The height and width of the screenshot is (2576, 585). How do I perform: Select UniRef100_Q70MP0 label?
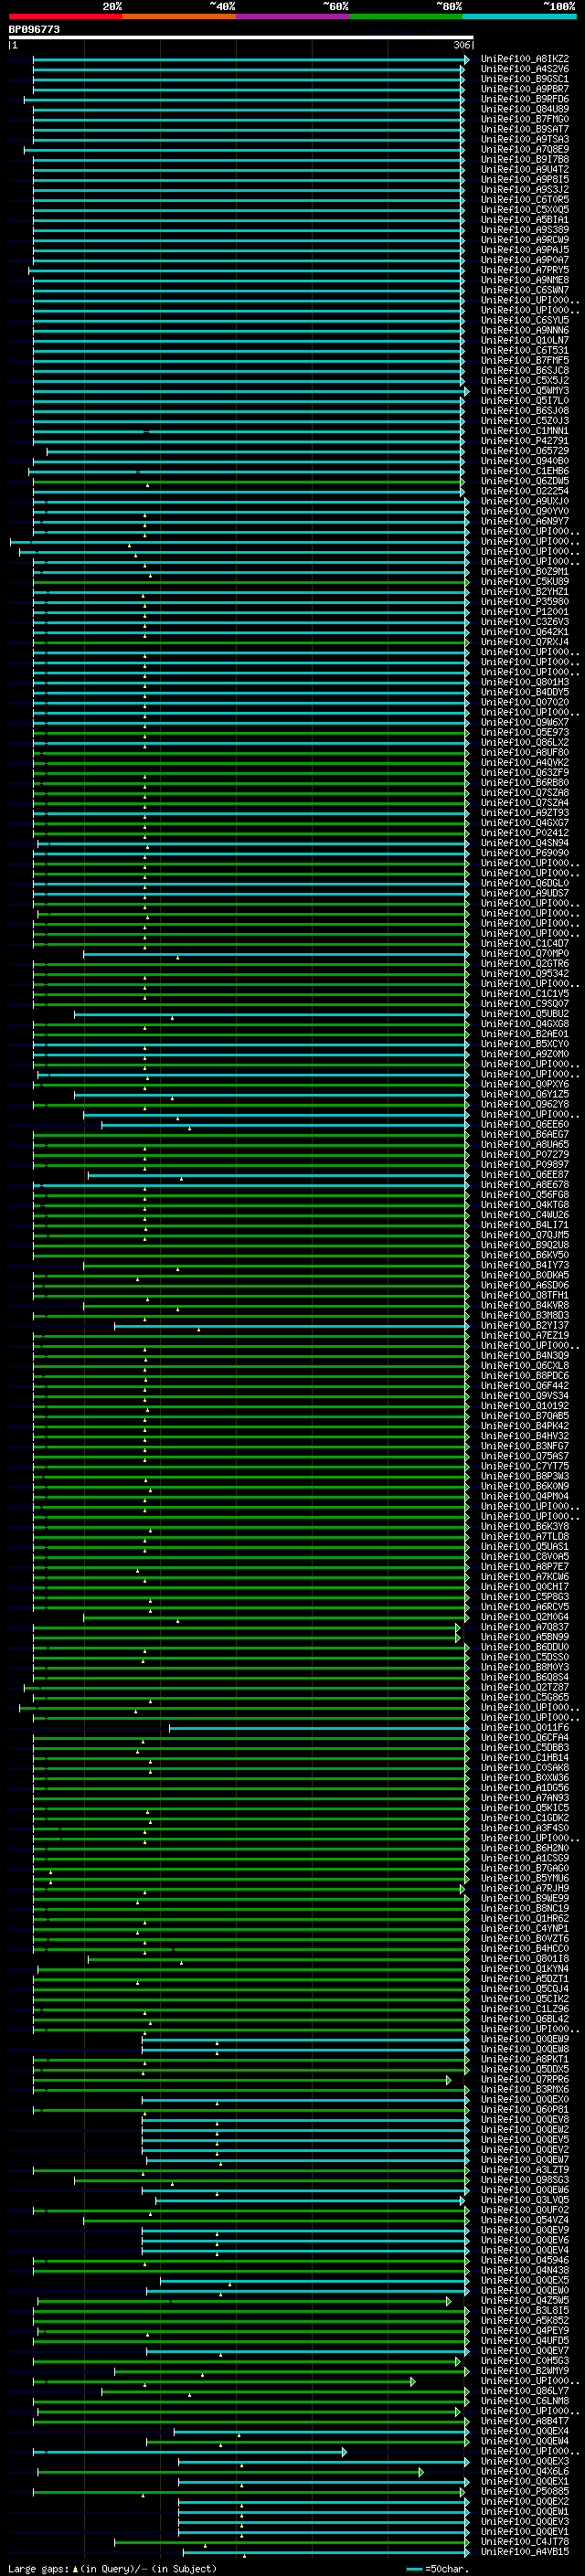coord(525,953)
